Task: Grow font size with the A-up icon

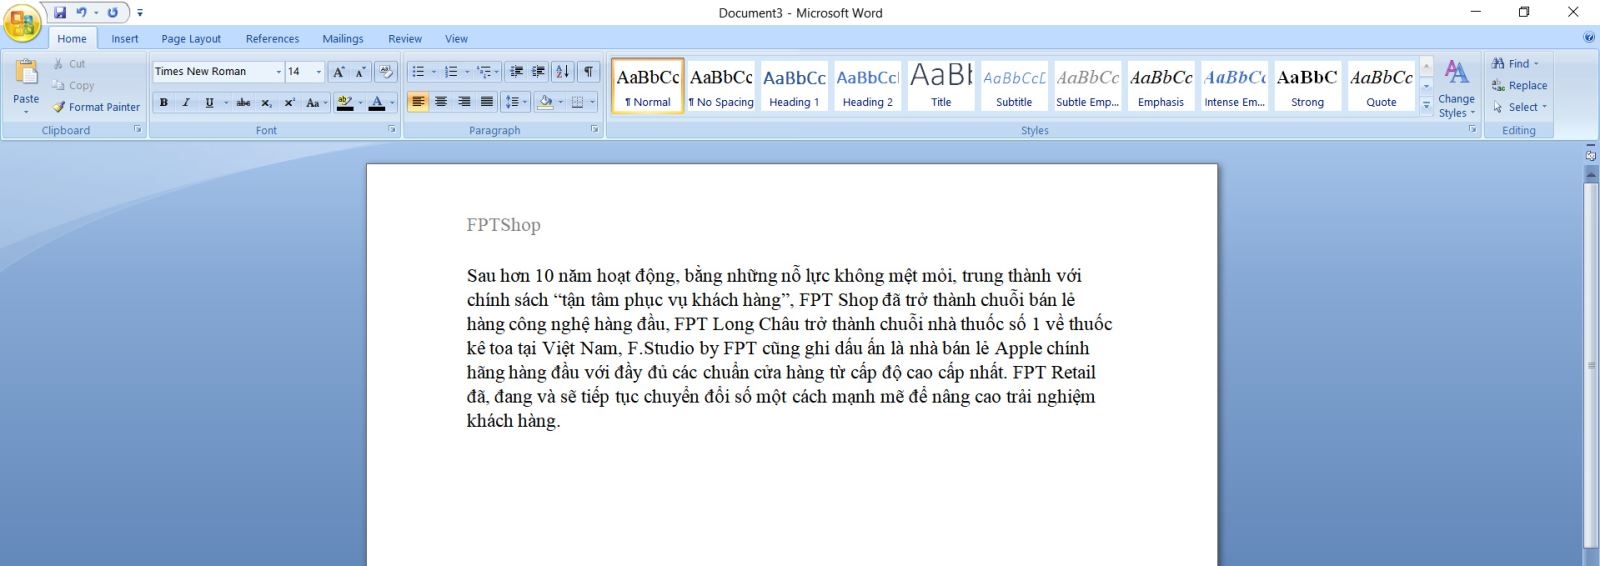Action: (338, 72)
